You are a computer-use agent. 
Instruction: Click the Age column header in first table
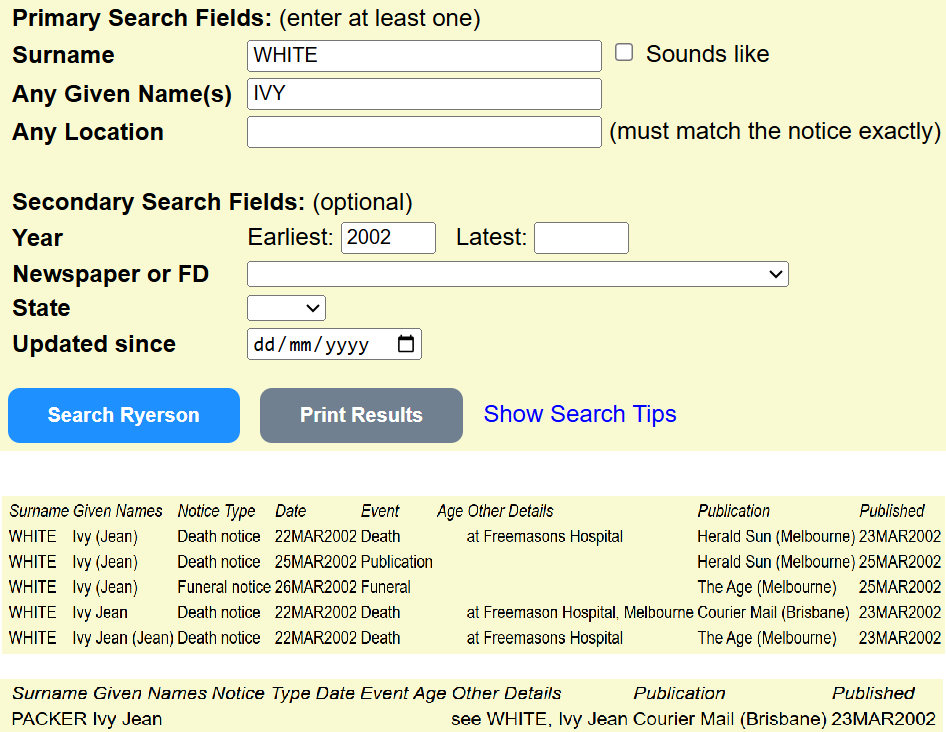click(450, 511)
